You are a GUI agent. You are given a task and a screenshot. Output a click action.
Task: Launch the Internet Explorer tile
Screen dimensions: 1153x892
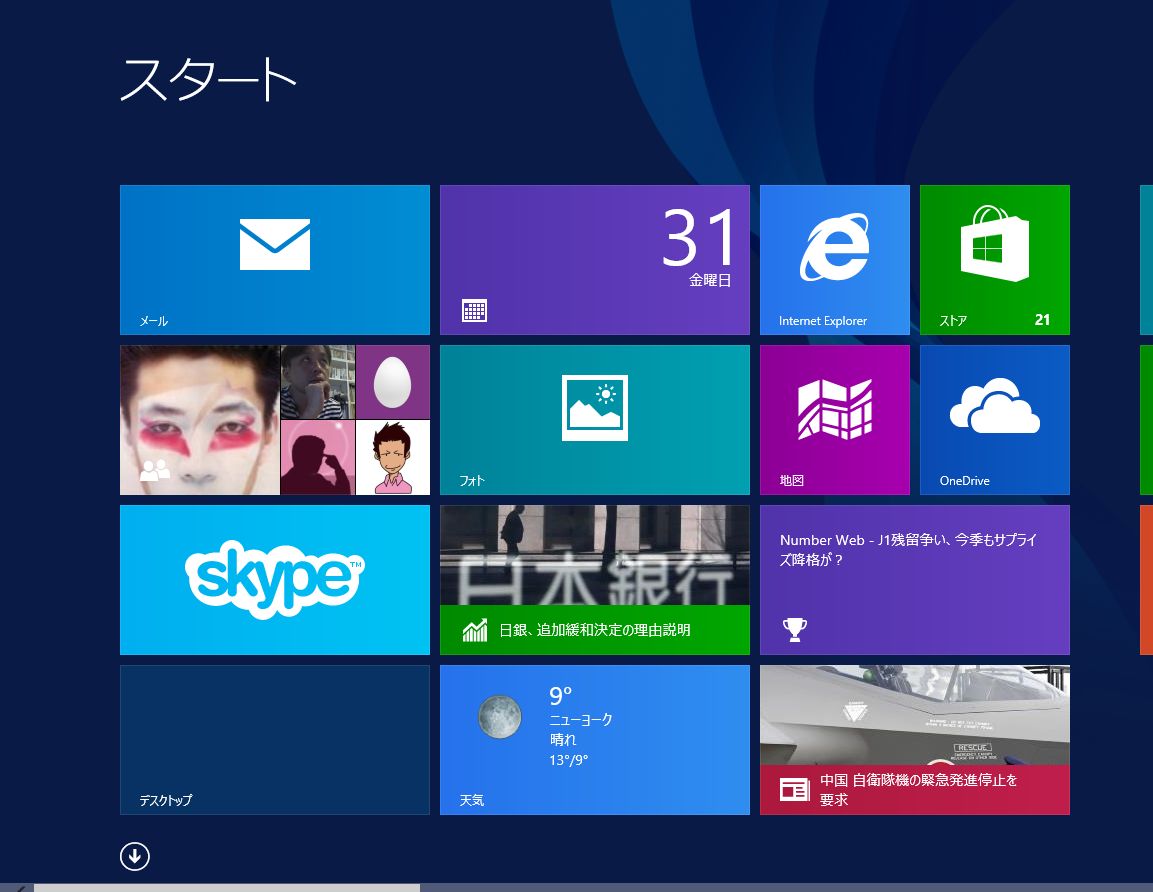(835, 260)
